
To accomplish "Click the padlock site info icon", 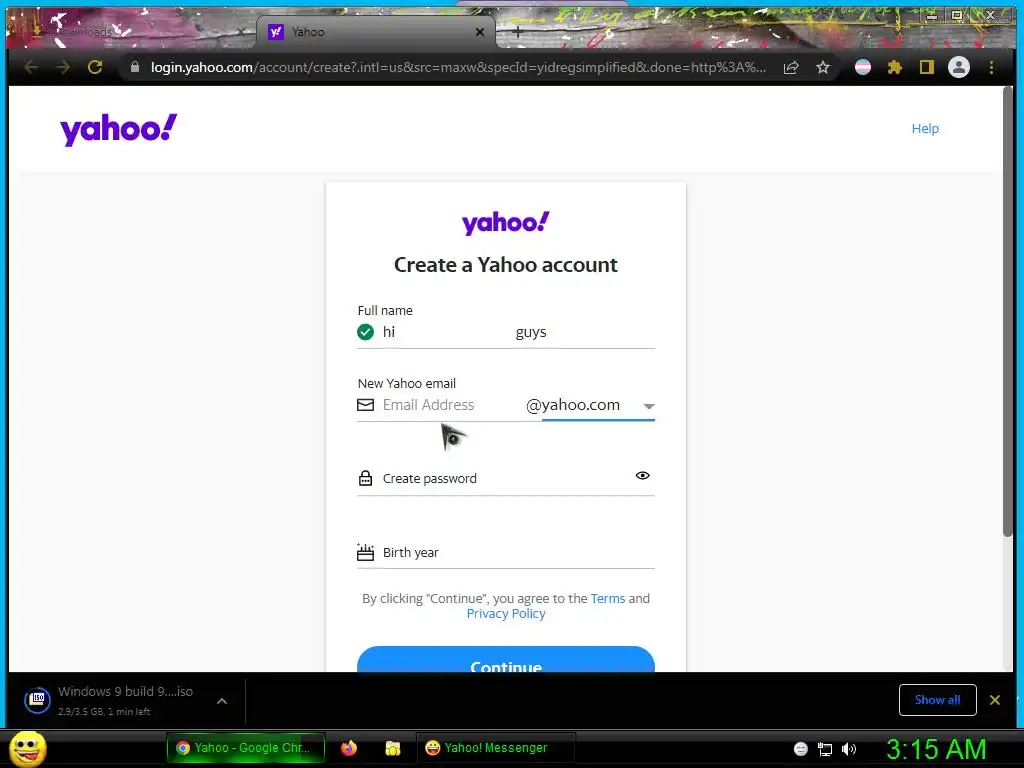I will point(135,67).
